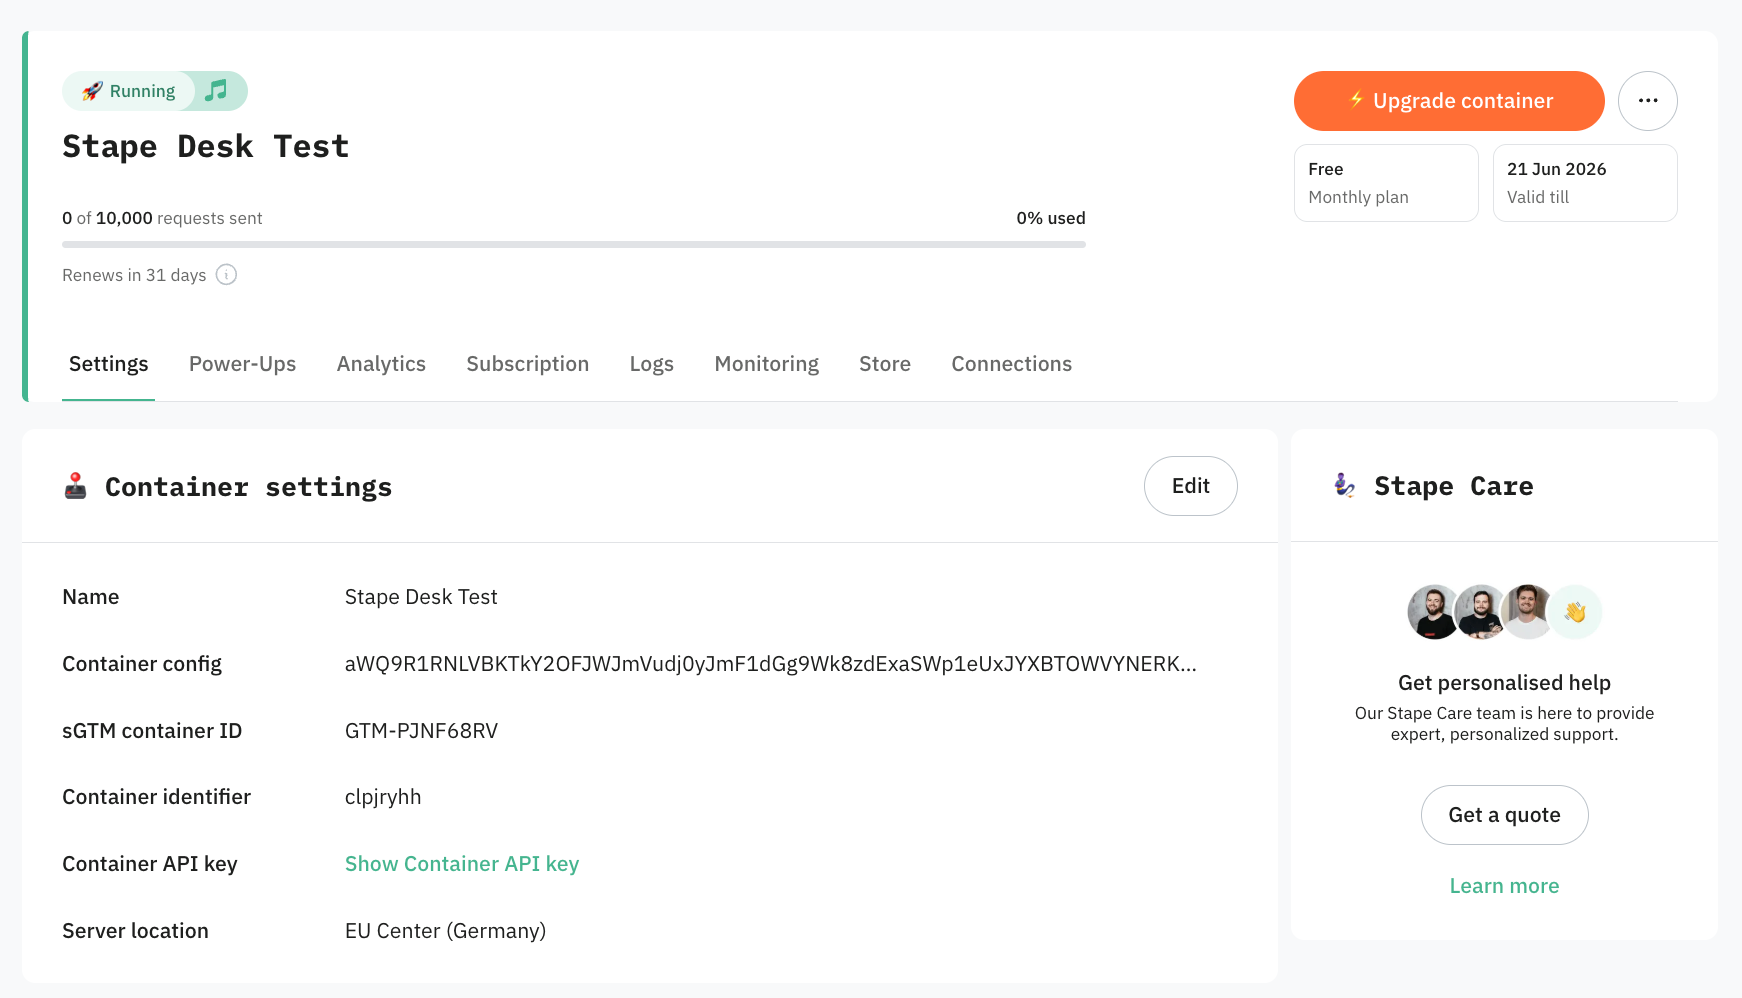Click the joystick icon by Container settings
The image size is (1742, 998).
pos(76,486)
